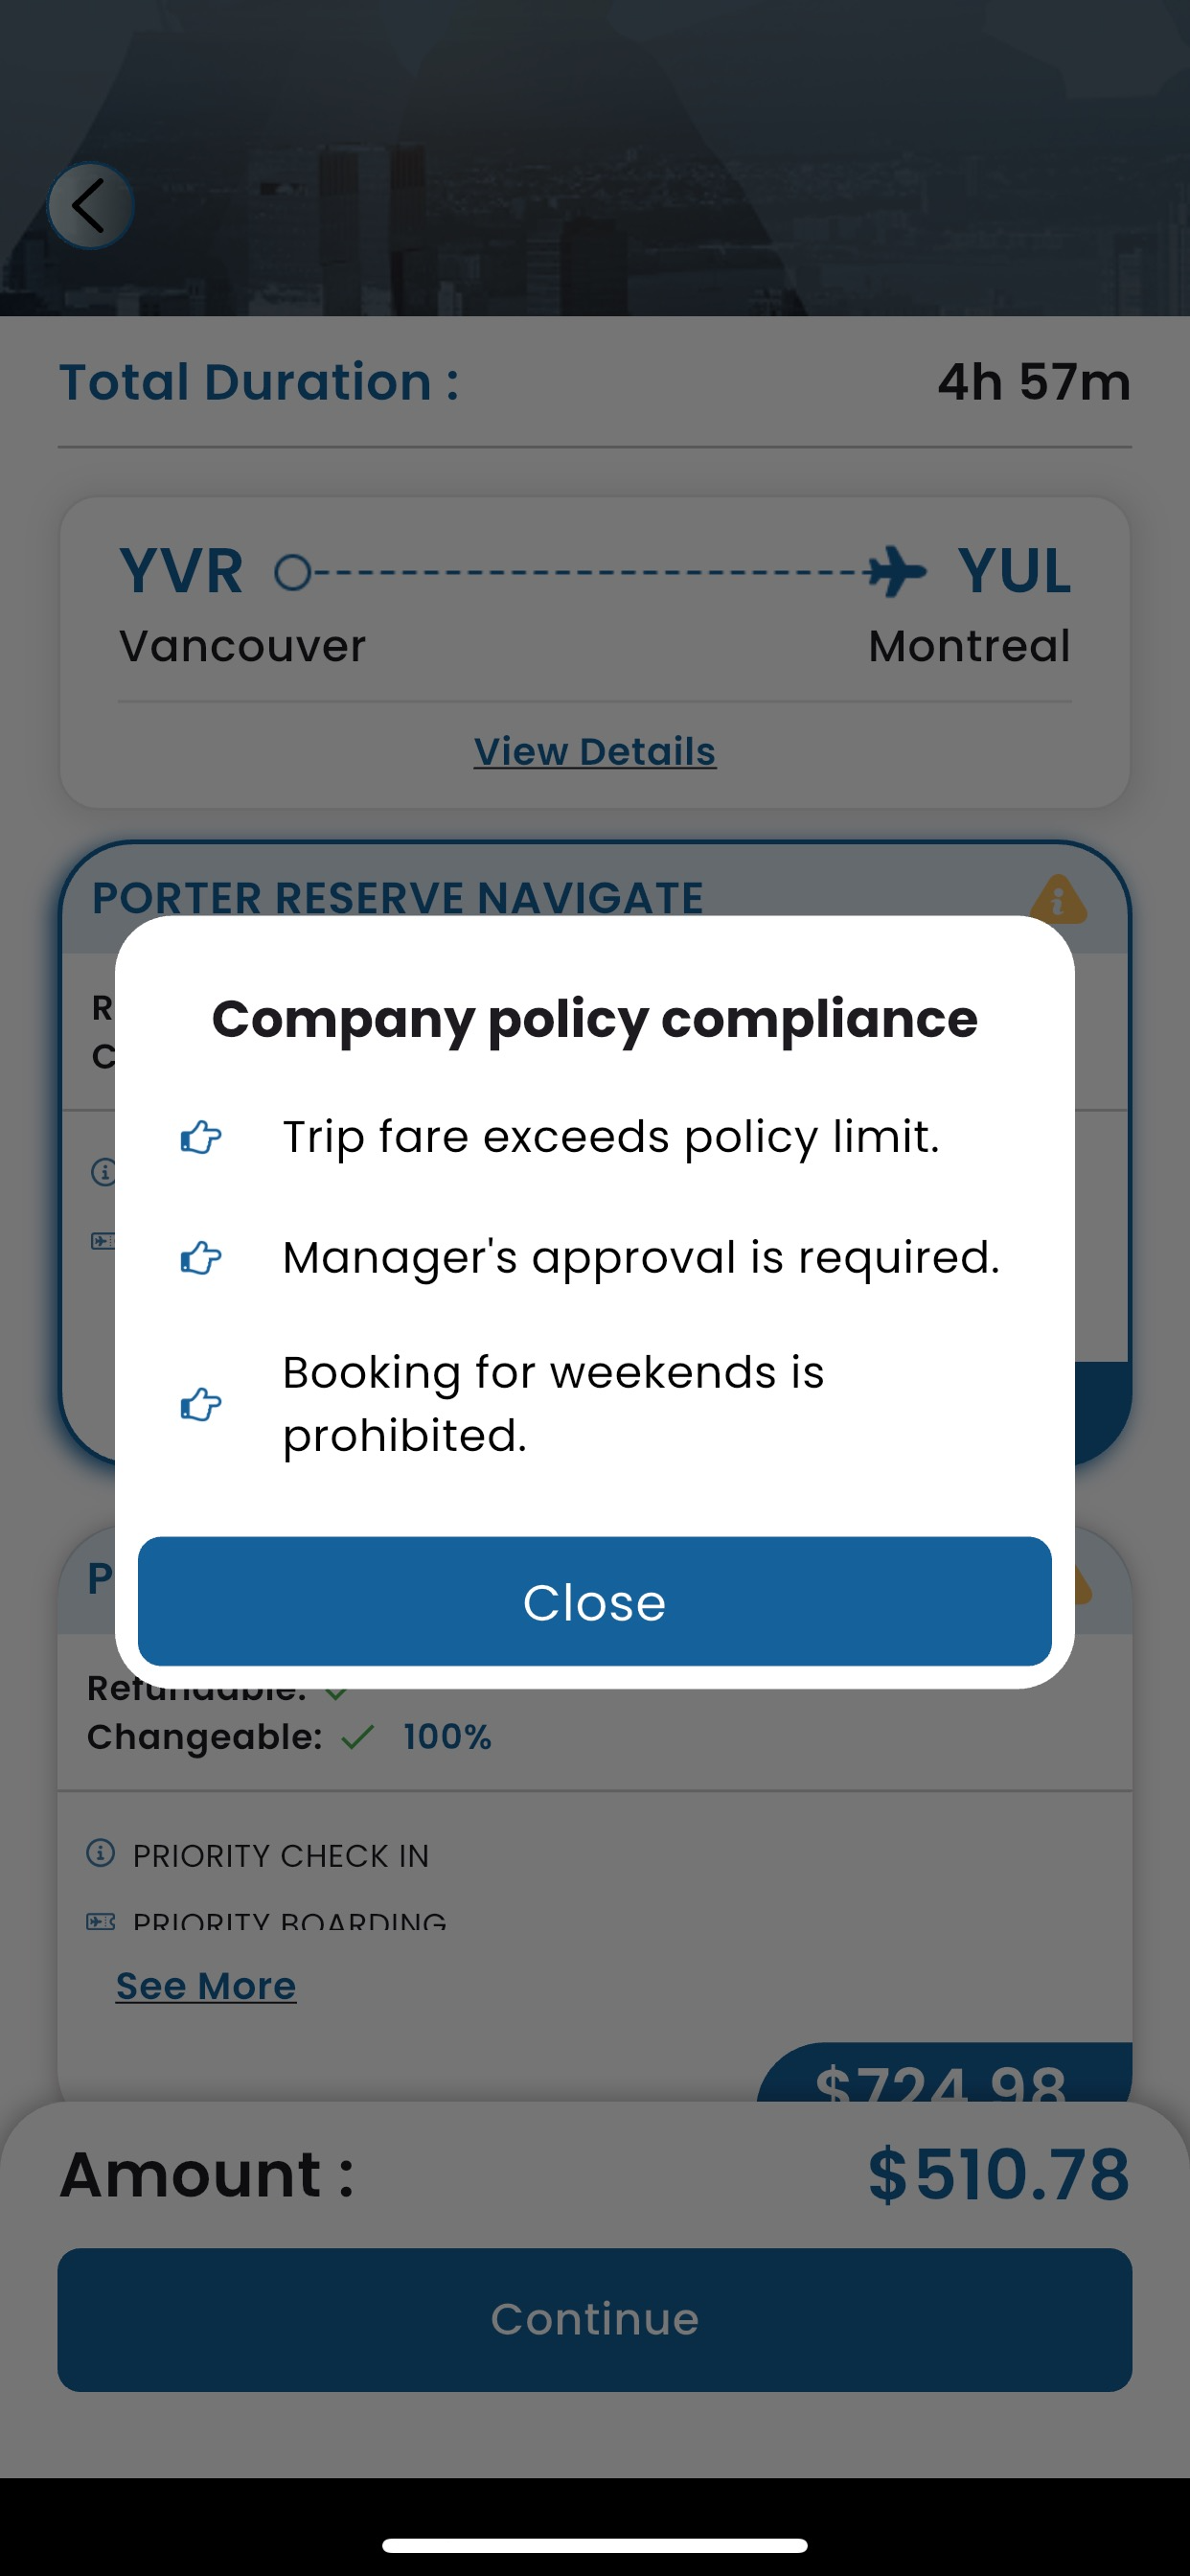Tap ticket icon beside Priority Boarding

pyautogui.click(x=101, y=1922)
